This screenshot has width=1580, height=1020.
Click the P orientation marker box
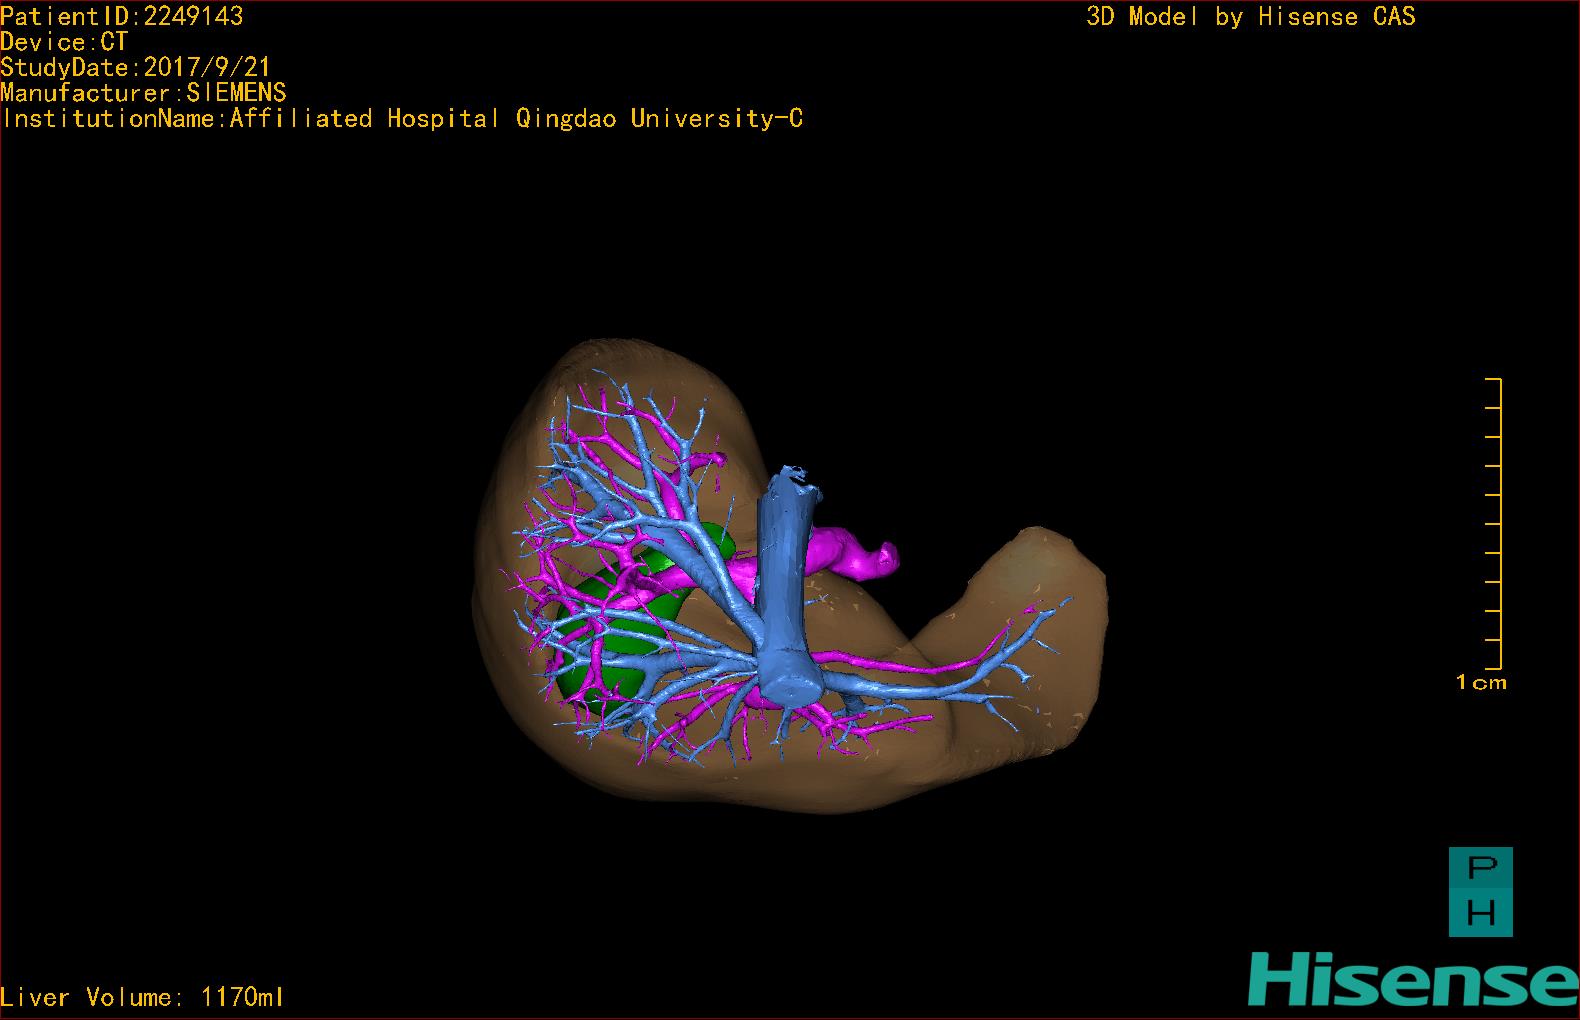[x=1481, y=870]
